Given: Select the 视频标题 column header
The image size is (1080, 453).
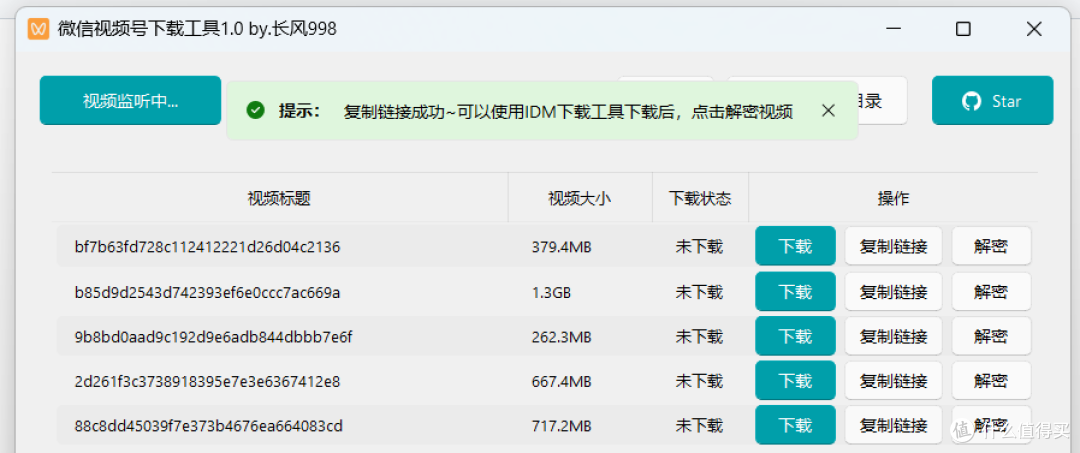Looking at the screenshot, I should [279, 198].
